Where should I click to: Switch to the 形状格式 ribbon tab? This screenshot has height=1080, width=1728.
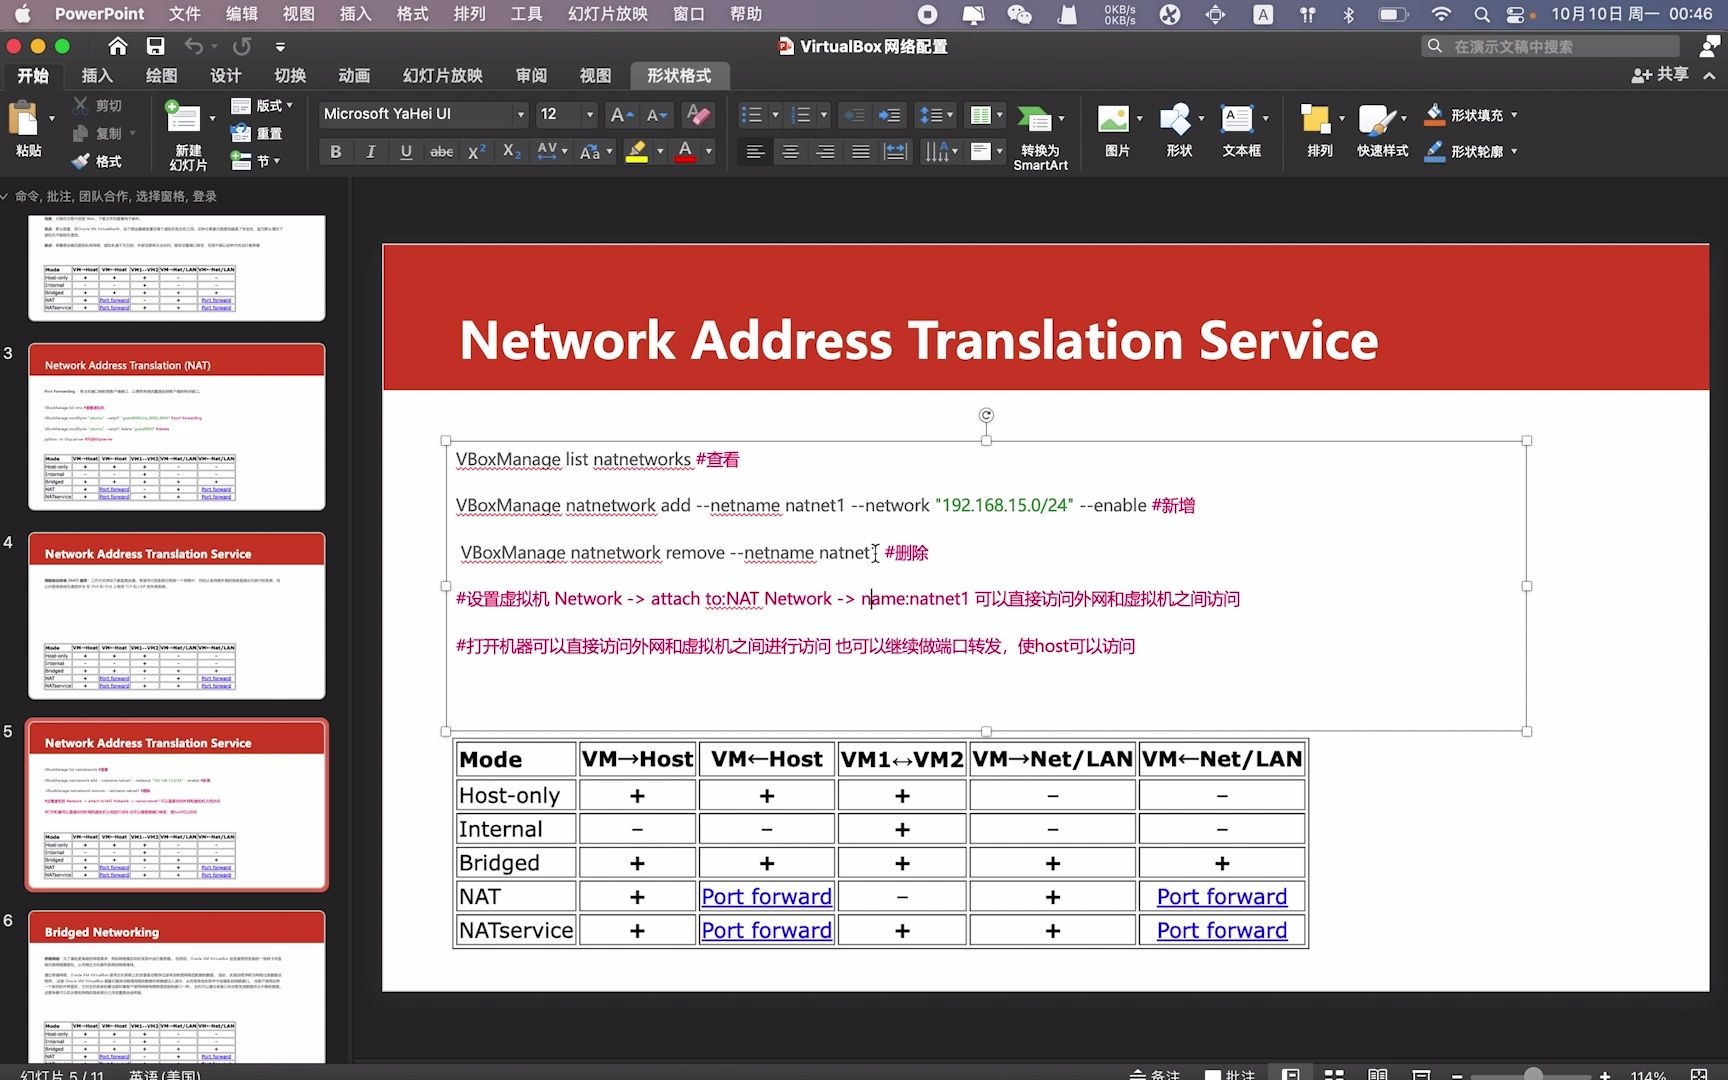[x=679, y=75]
